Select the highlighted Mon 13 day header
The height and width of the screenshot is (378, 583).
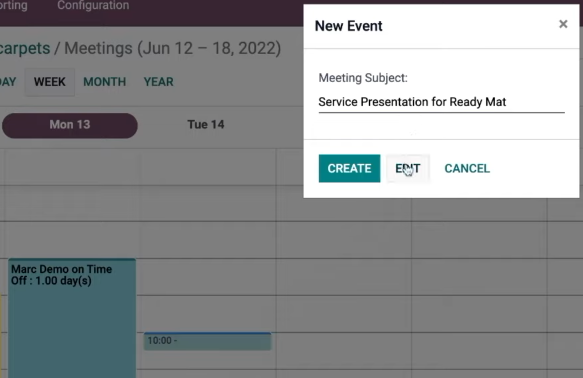point(70,125)
